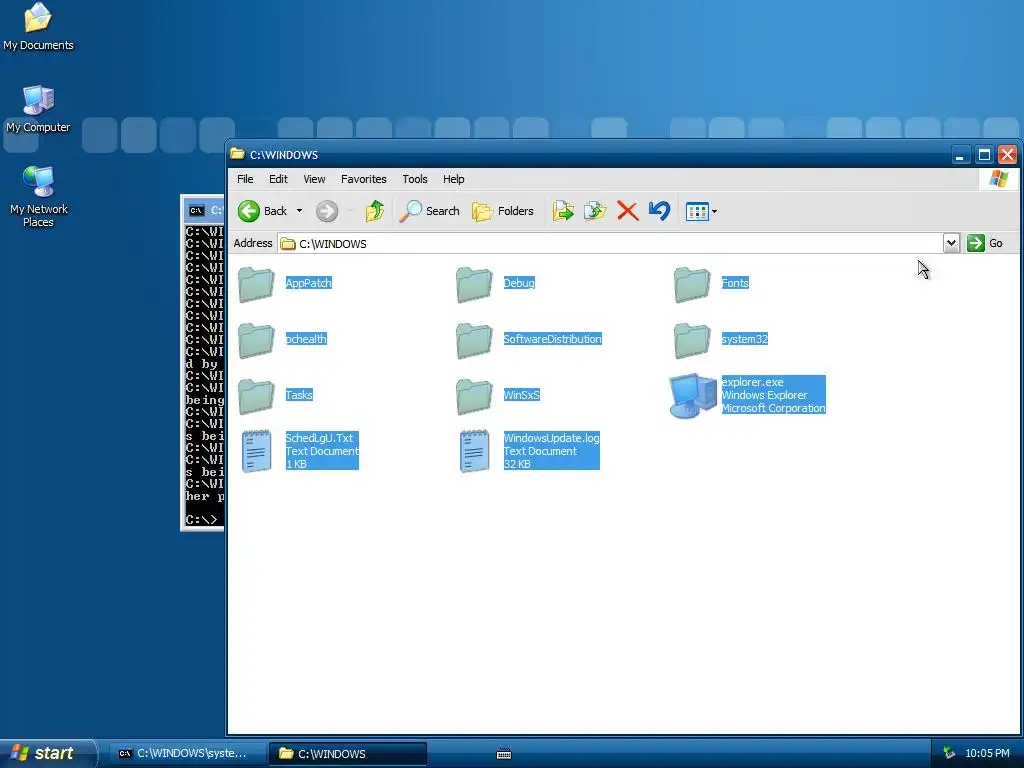Open My Computer desktop icon
The width and height of the screenshot is (1024, 768).
38,108
